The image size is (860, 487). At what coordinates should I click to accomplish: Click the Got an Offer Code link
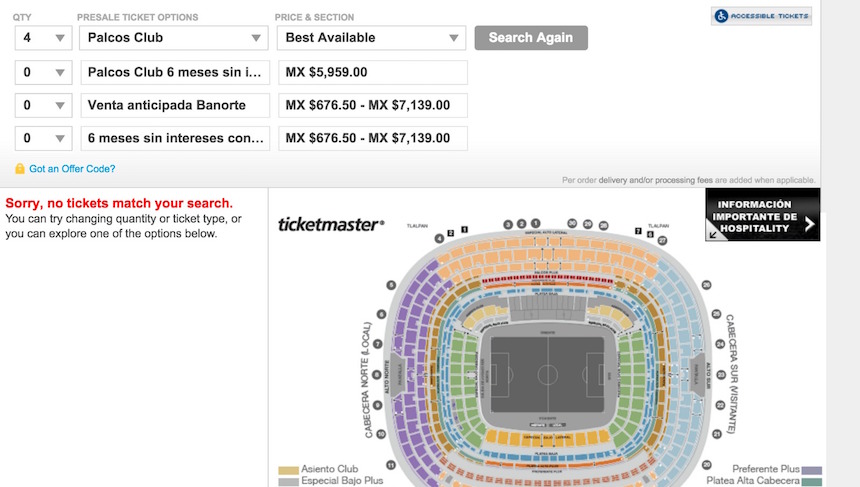pos(72,169)
